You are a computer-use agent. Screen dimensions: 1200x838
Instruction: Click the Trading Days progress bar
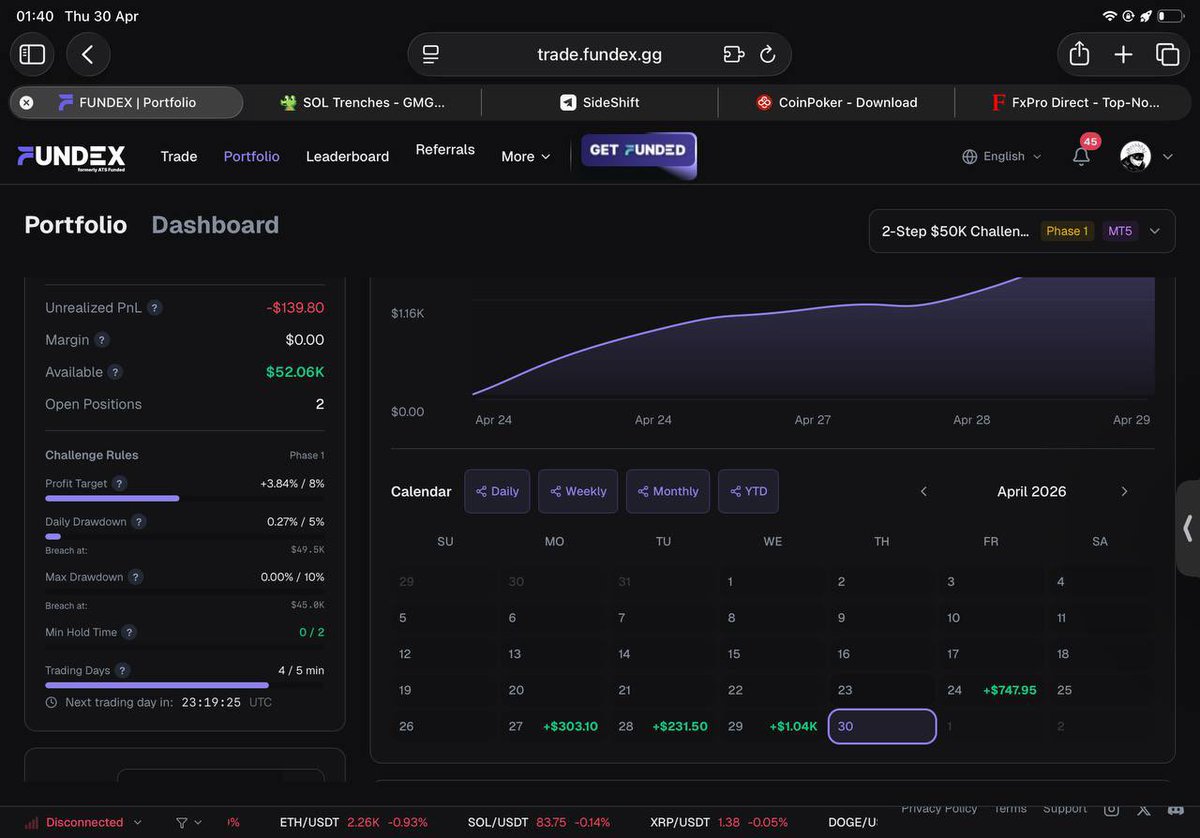point(185,685)
